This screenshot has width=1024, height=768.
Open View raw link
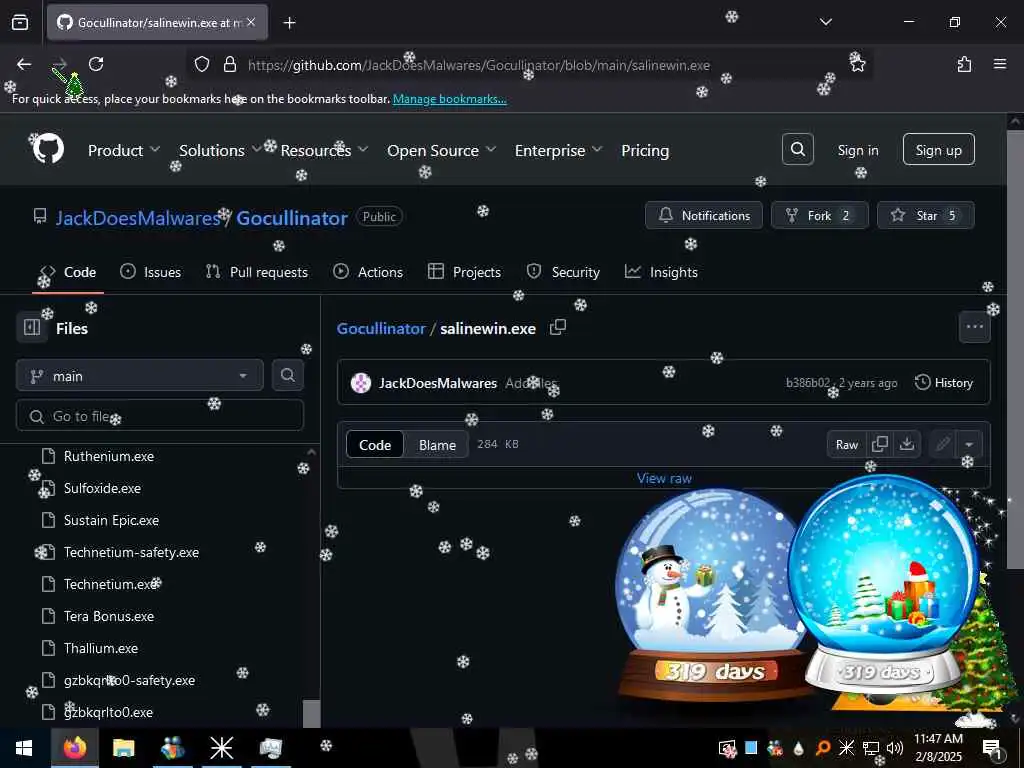664,478
